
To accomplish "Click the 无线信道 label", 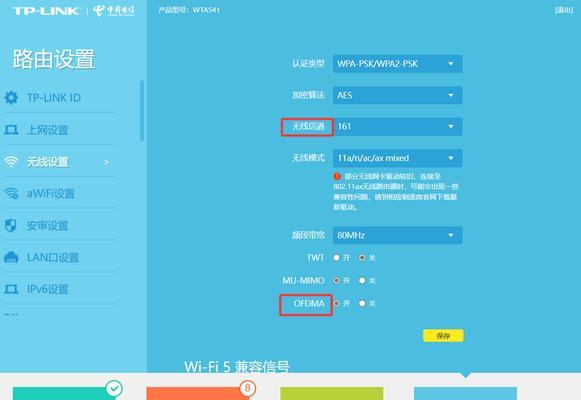I will point(308,126).
